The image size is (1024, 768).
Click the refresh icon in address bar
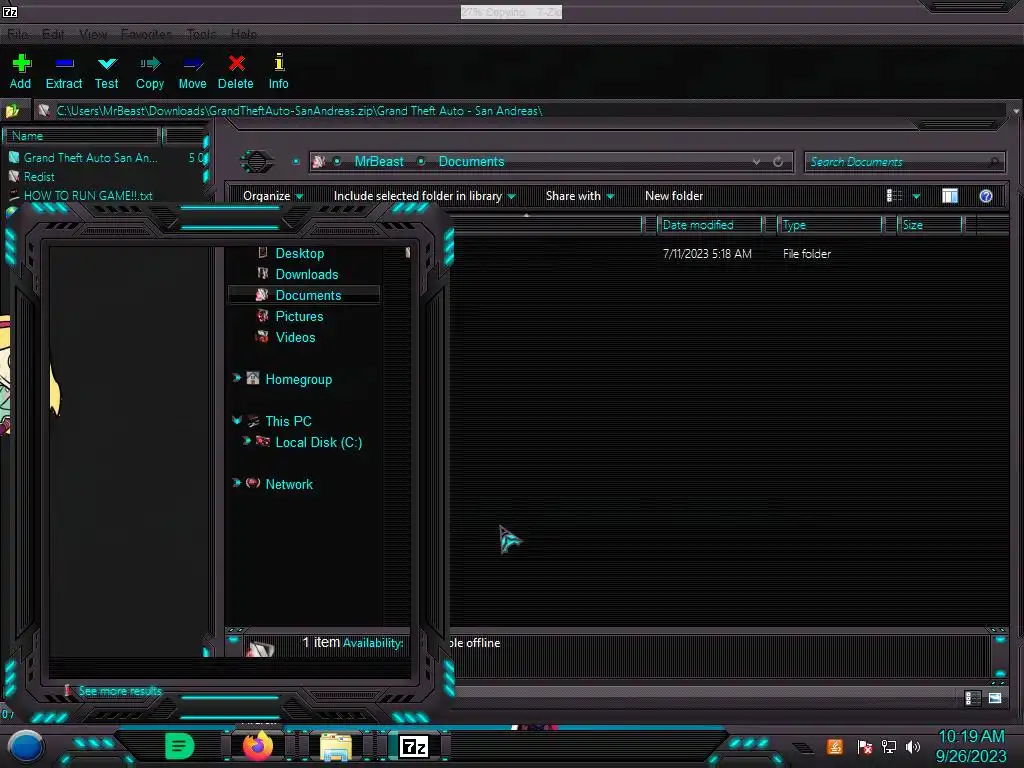pos(778,162)
